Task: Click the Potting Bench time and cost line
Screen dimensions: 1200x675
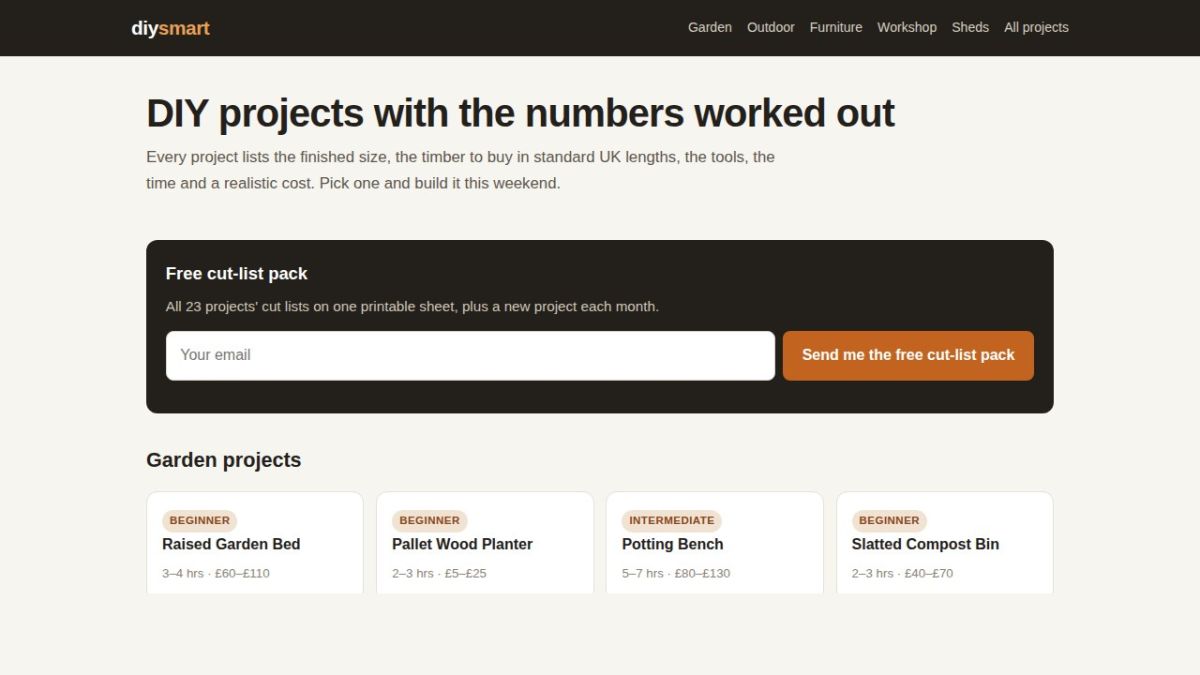Action: point(676,573)
